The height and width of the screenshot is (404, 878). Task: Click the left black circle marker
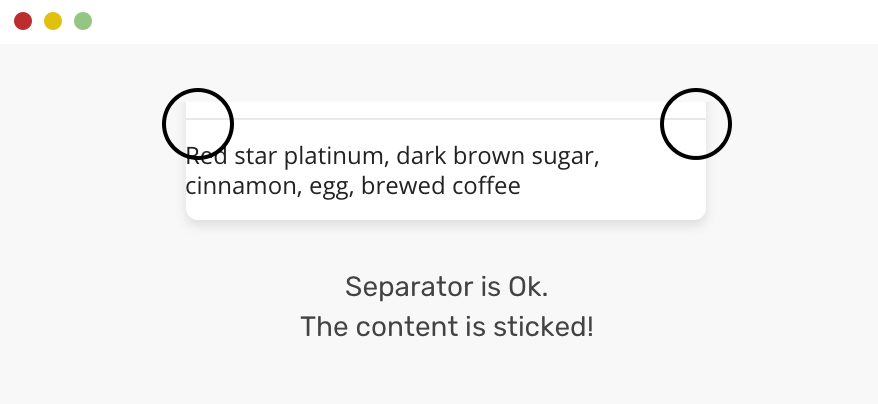point(198,124)
